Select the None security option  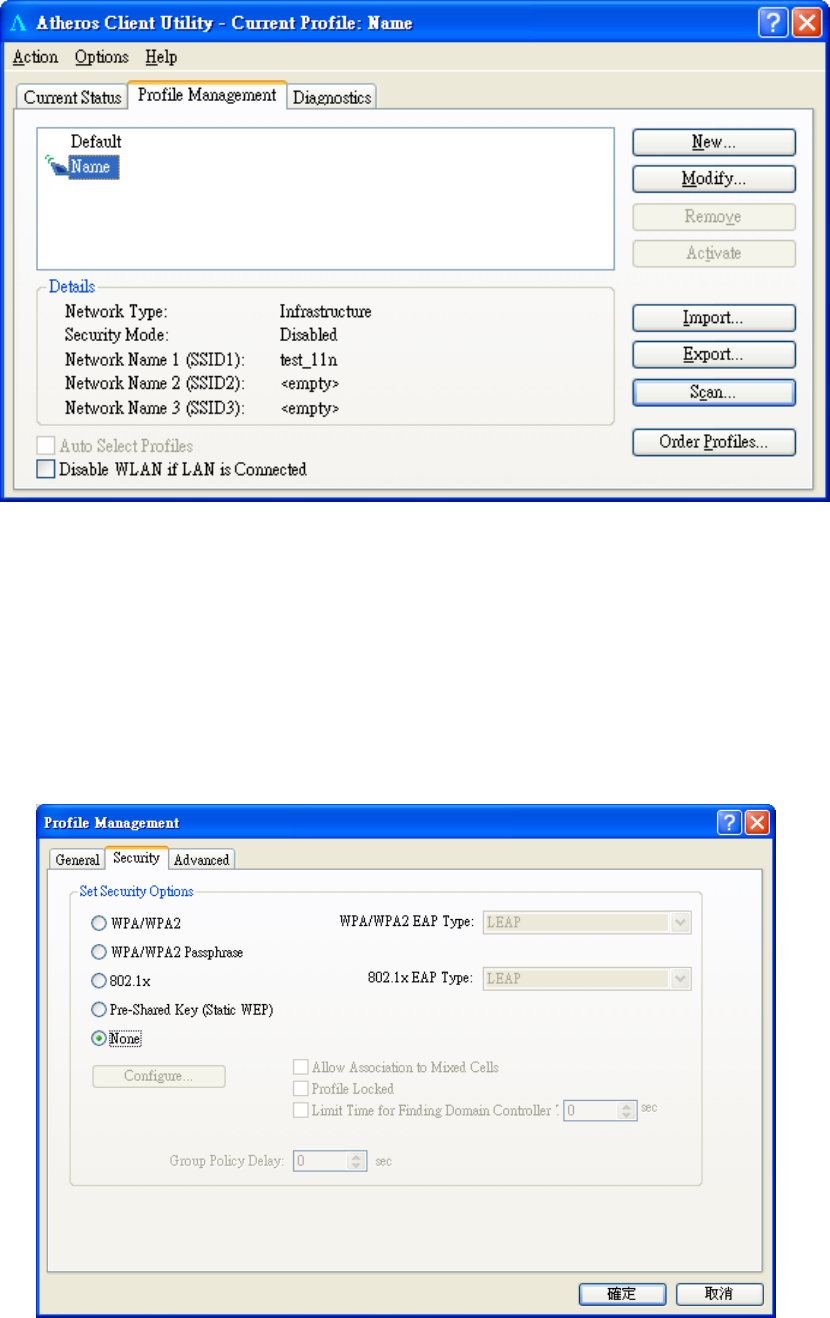coord(99,1039)
